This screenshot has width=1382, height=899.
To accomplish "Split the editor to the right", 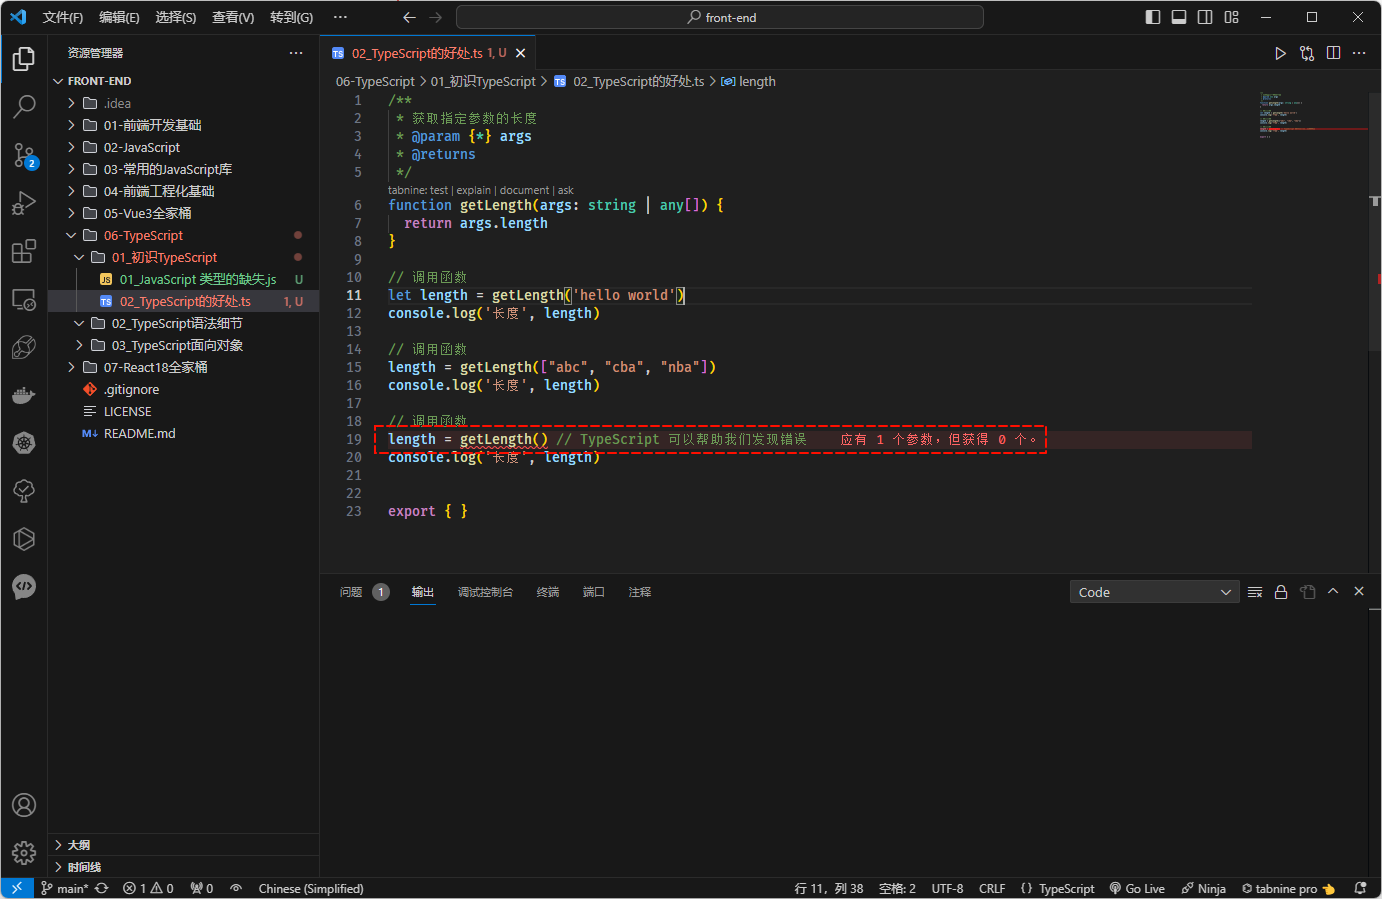I will point(1333,53).
